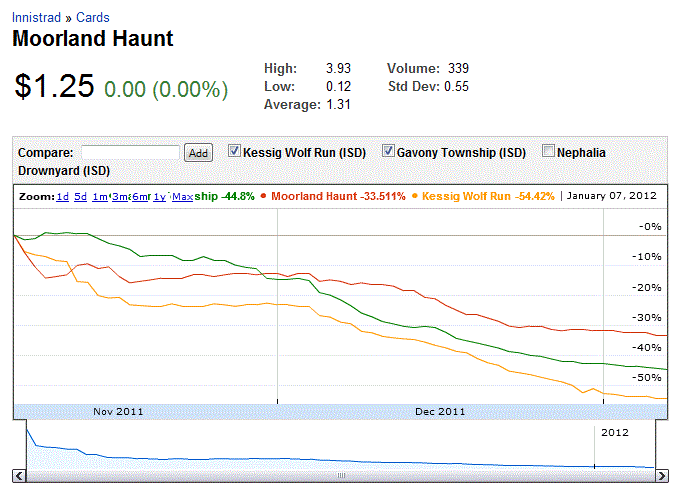680x496 pixels.
Task: Switch chart range to 6m
Action: click(140, 197)
